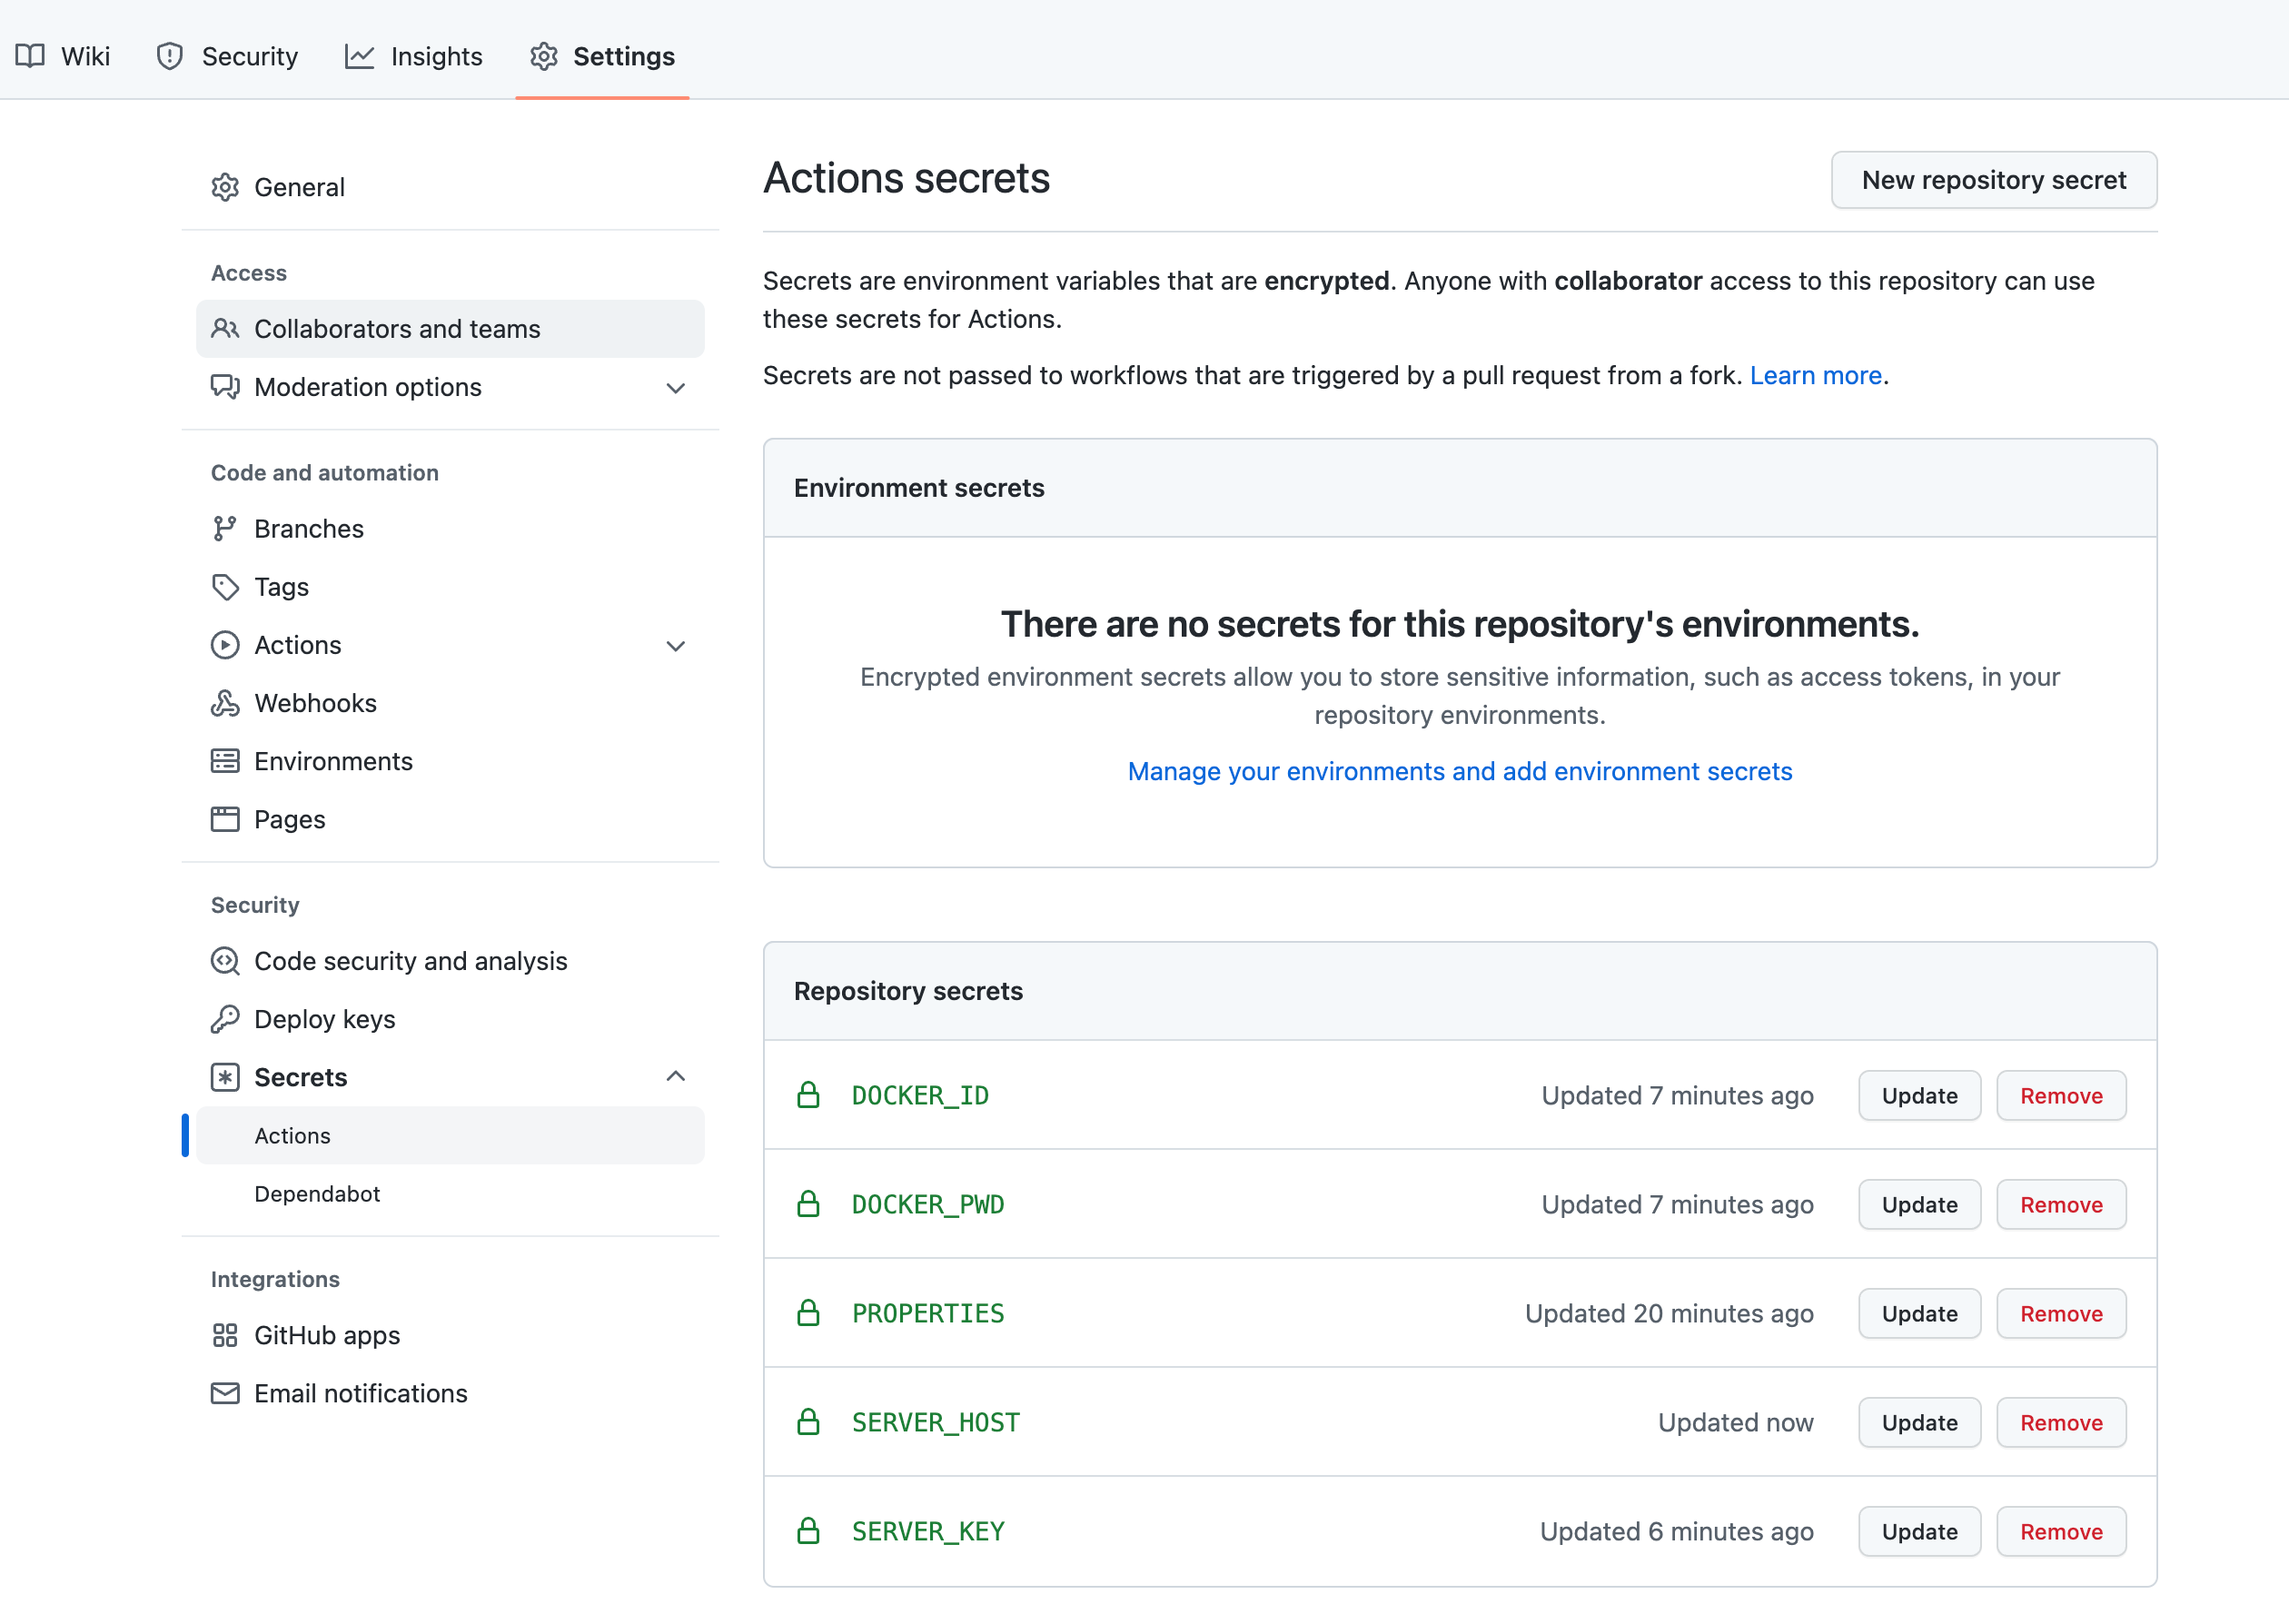Click the Webhooks icon in sidebar
The image size is (2289, 1624).
pos(225,703)
